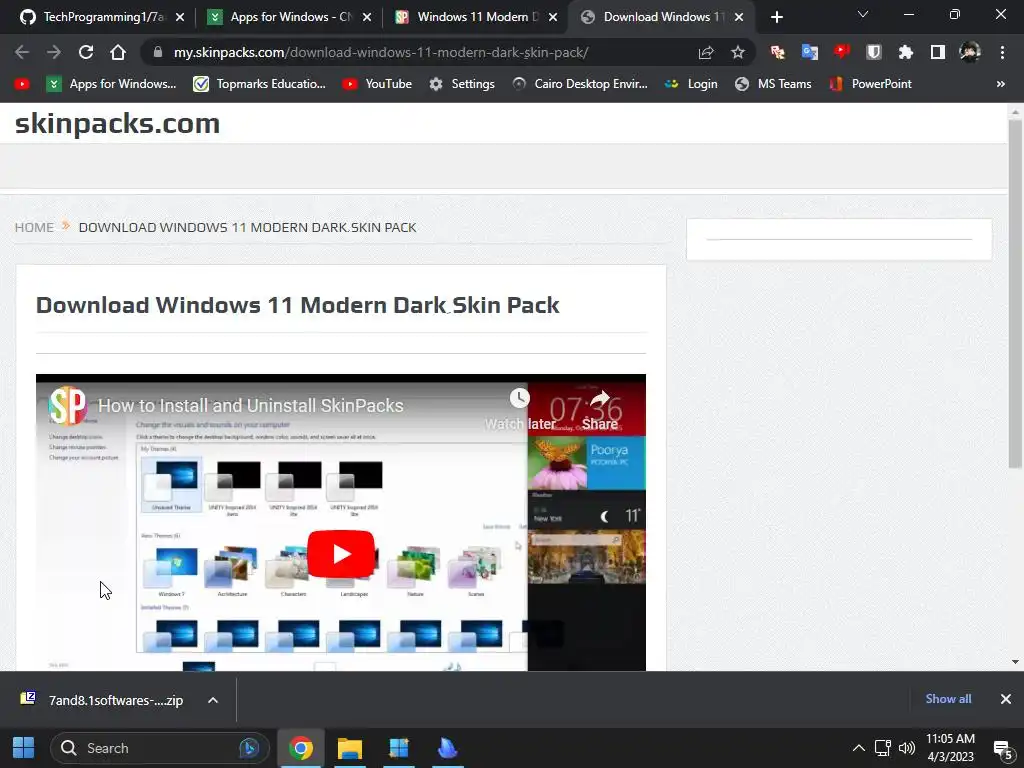
Task: Close the Apps for Windows tab
Action: [367, 17]
